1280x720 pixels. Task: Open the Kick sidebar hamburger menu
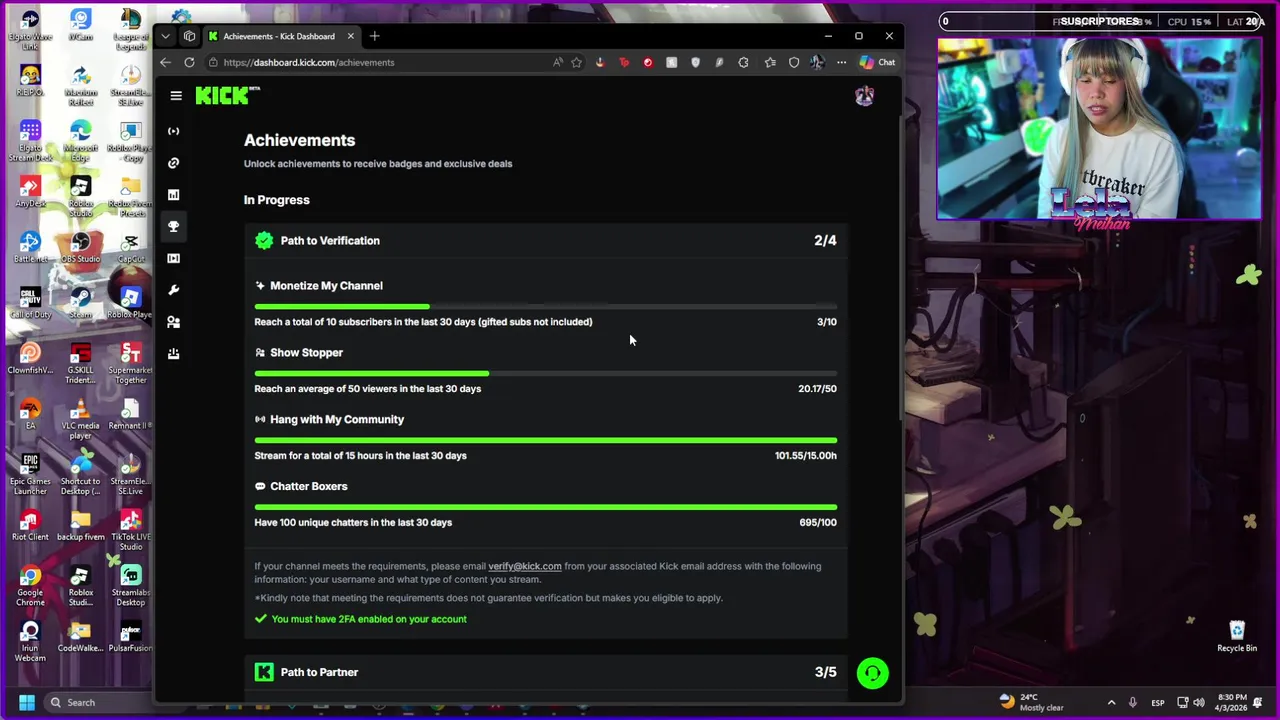(x=176, y=96)
